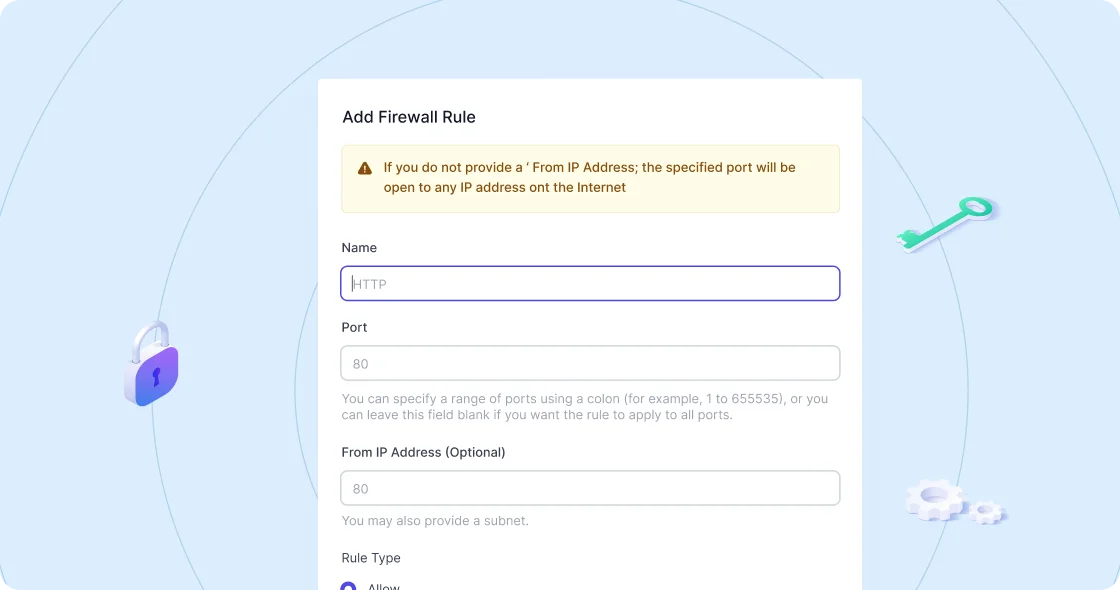Click the small gear graphic

(x=987, y=512)
